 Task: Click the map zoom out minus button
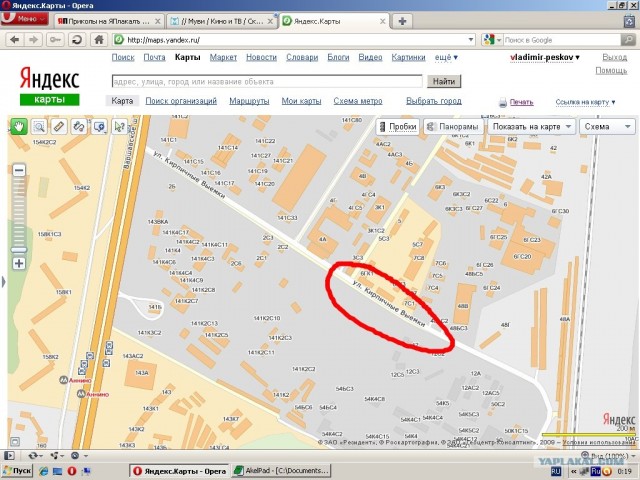pos(19,170)
